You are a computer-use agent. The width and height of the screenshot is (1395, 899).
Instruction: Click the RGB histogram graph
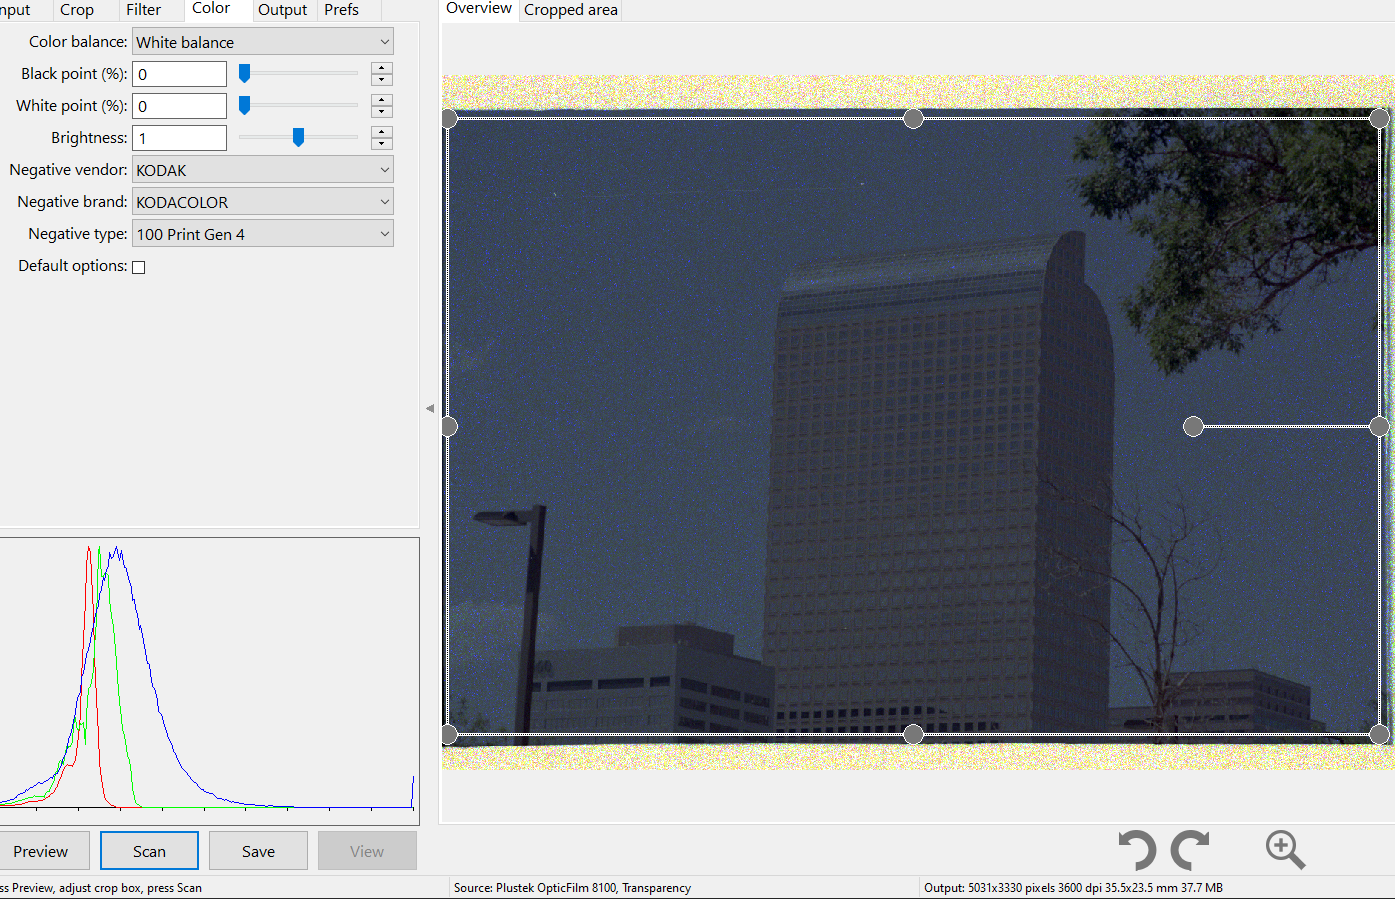tap(209, 681)
